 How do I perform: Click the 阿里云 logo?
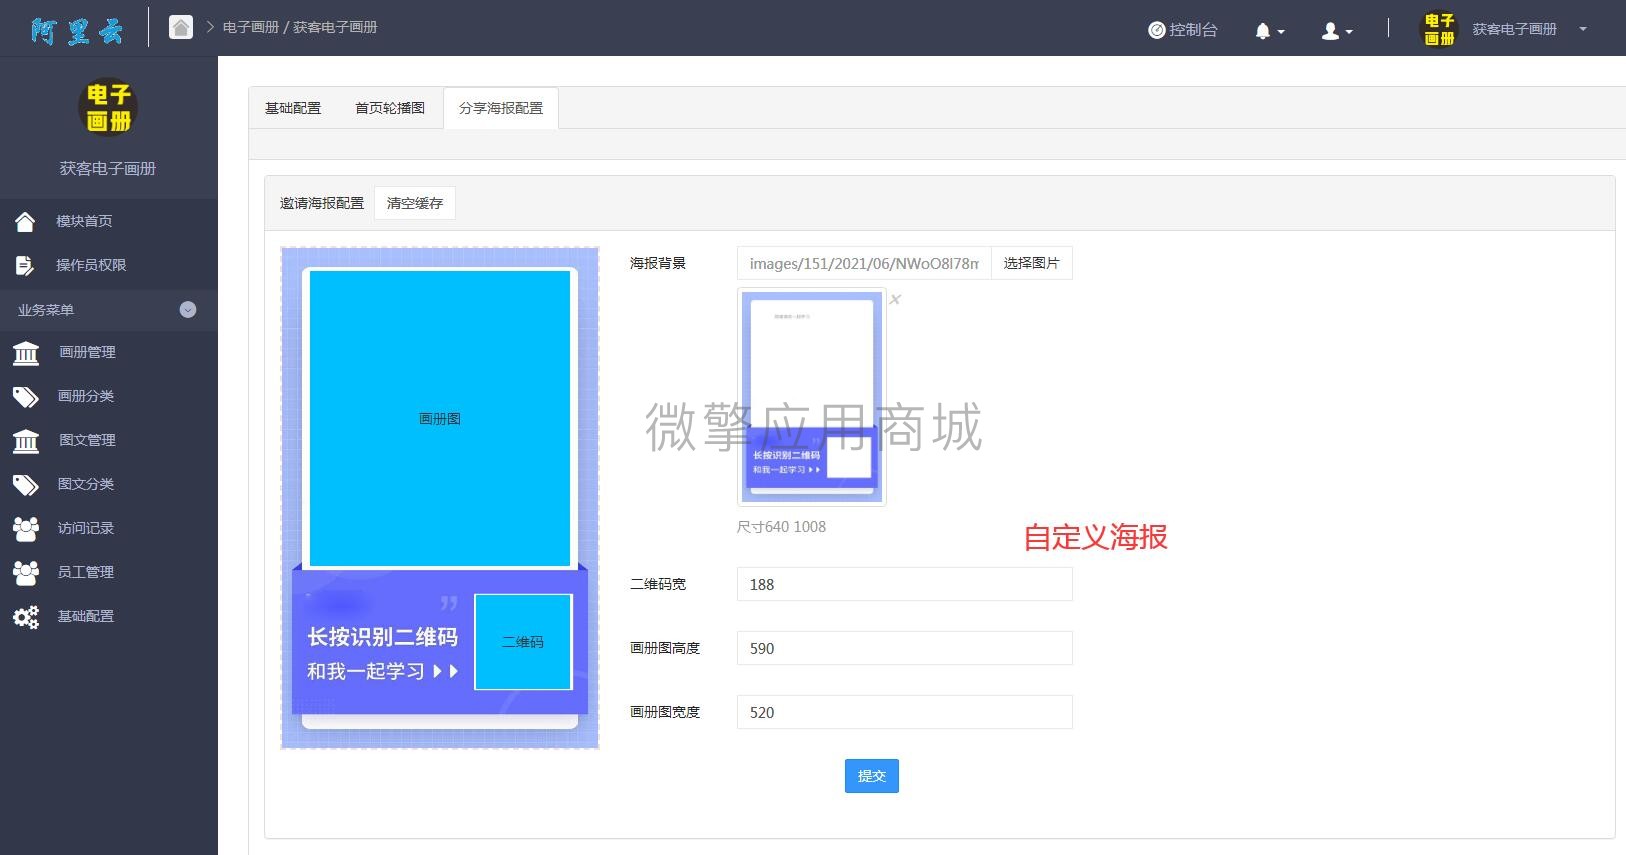76,30
